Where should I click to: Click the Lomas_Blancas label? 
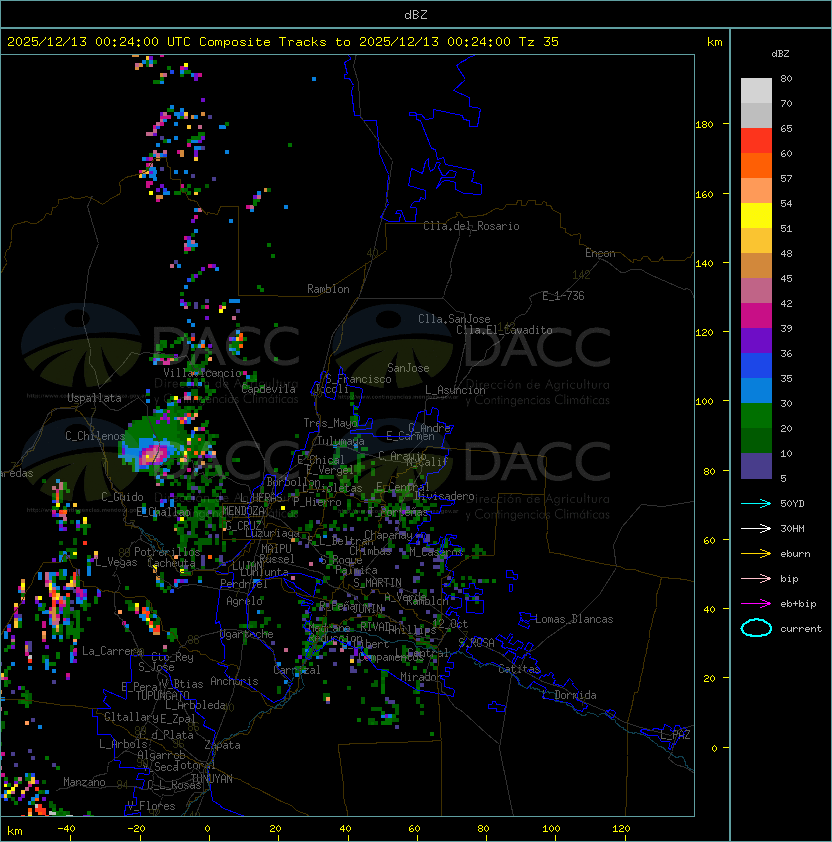click(x=574, y=619)
